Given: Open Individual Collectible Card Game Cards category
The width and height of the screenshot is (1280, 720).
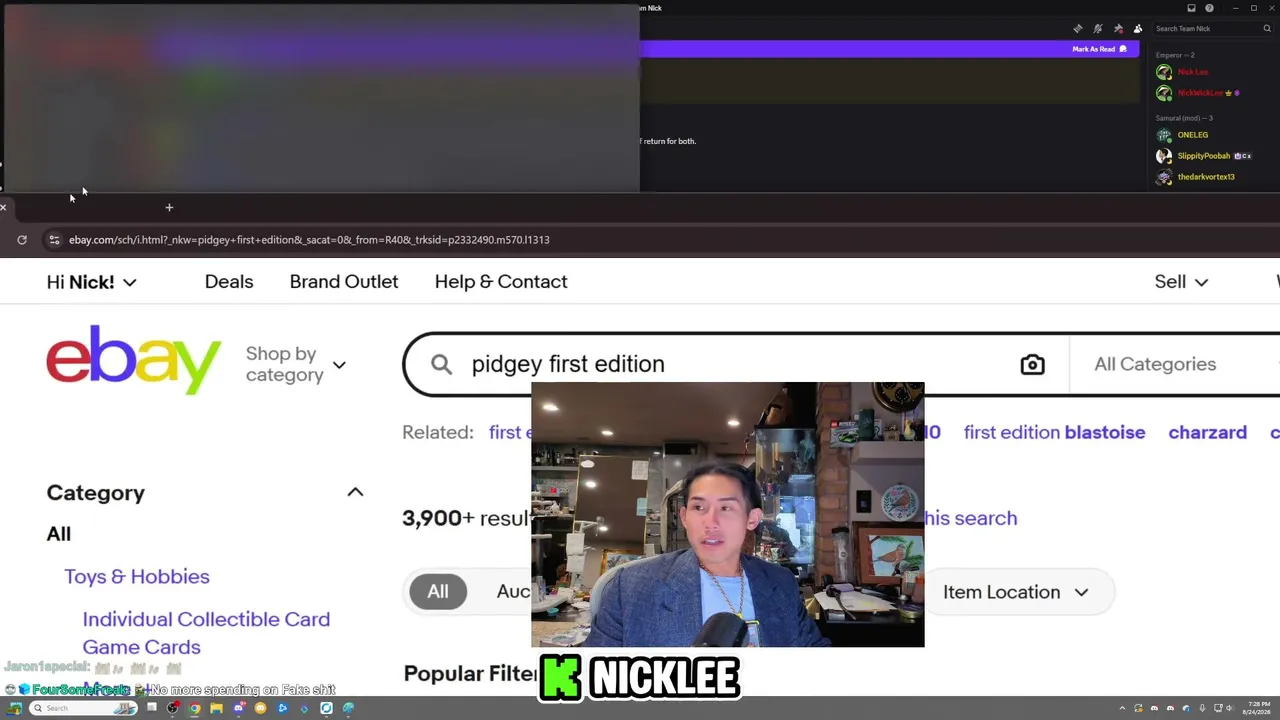Looking at the screenshot, I should [x=206, y=633].
